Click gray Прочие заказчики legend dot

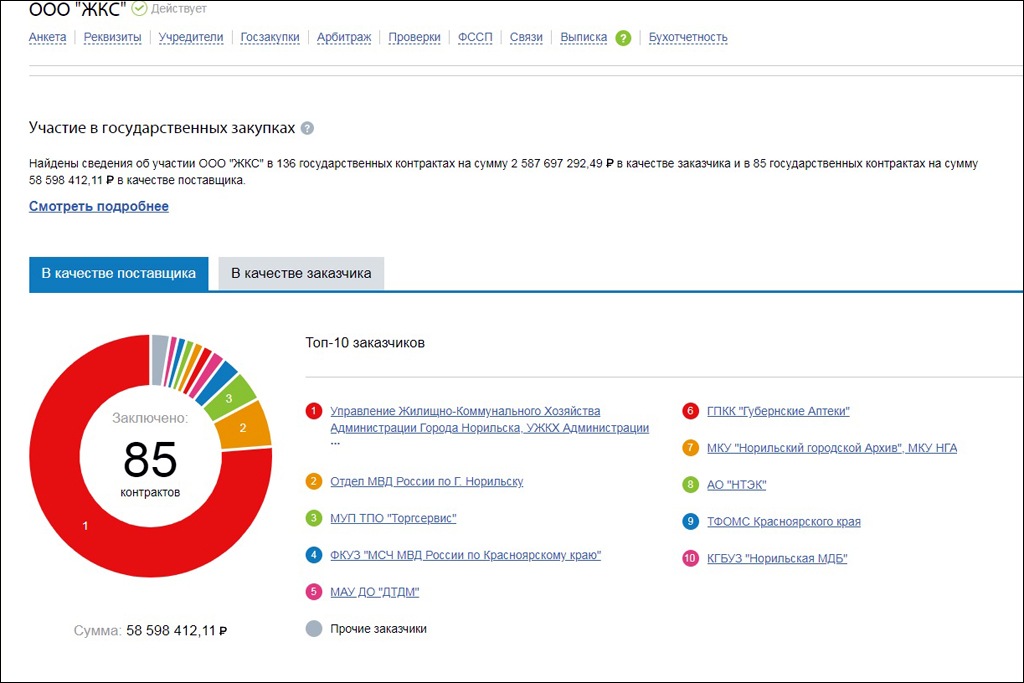click(314, 629)
